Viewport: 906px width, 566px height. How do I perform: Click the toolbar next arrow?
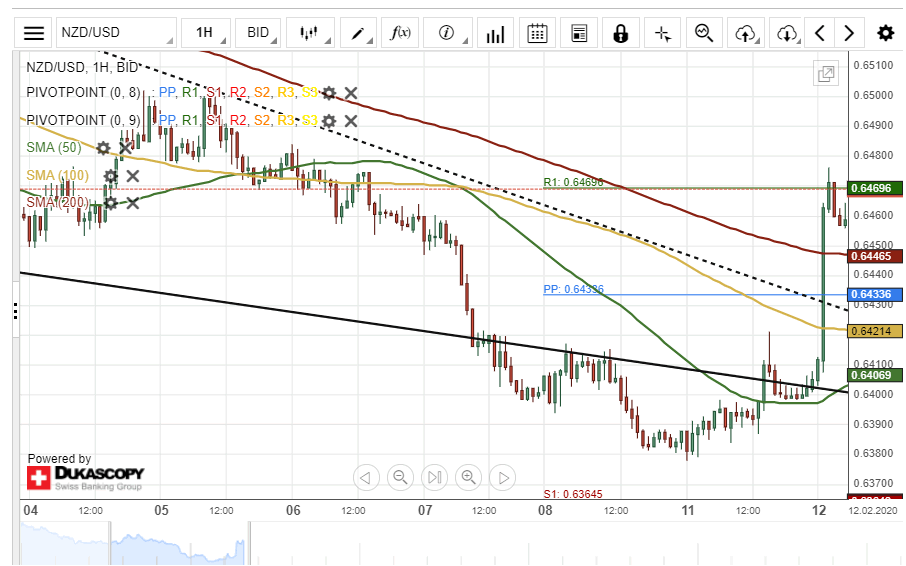pos(849,33)
